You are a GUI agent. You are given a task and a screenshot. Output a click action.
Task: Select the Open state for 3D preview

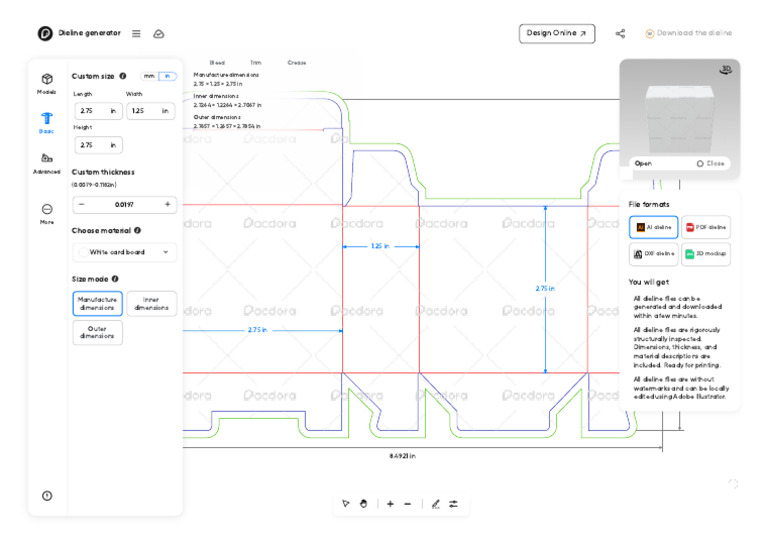click(643, 163)
